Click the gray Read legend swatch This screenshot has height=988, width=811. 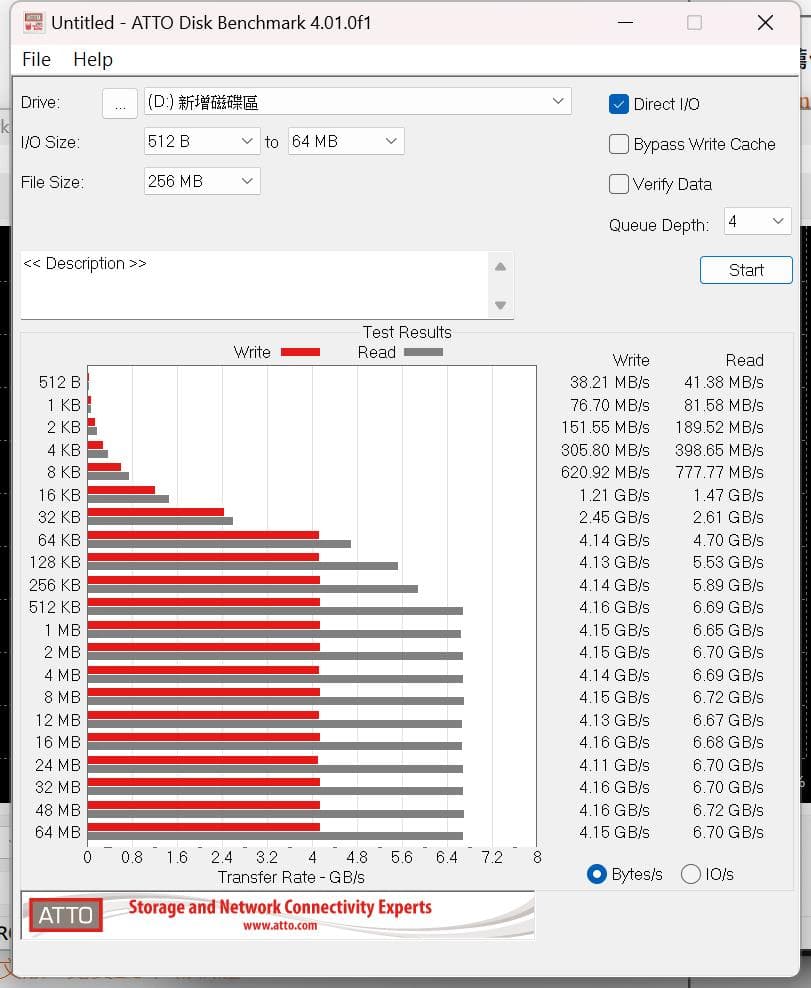click(423, 352)
